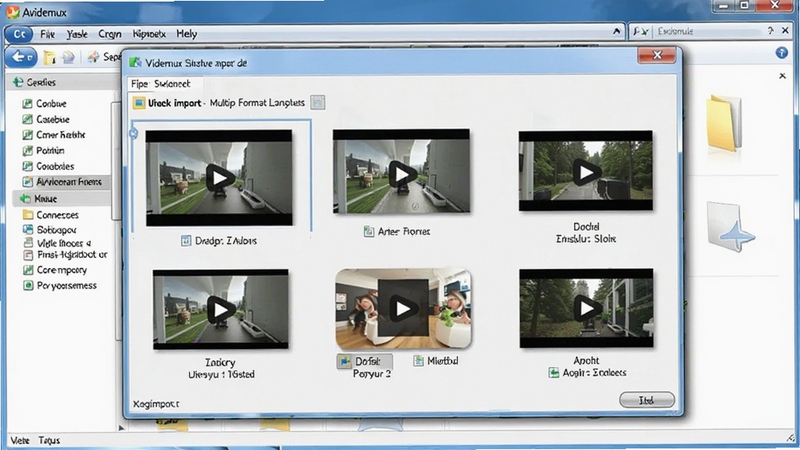The image size is (800, 450).
Task: Click the icon beside Arter Florres label
Action: (x=368, y=232)
